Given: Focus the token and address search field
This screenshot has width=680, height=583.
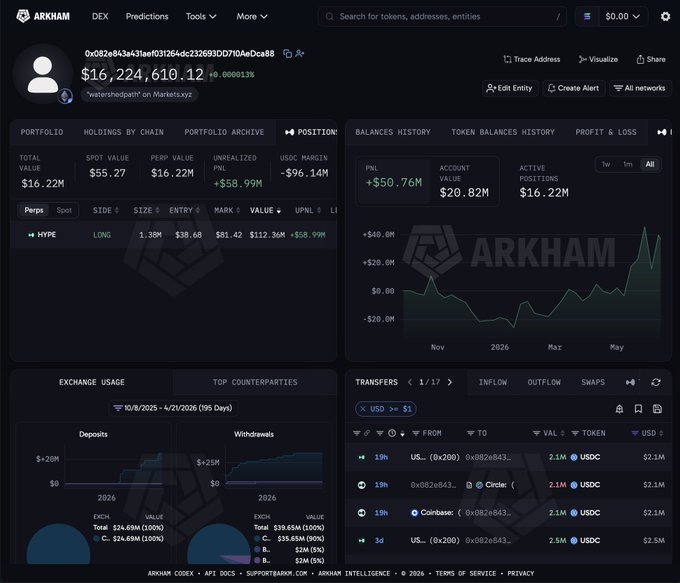Looking at the screenshot, I should point(442,16).
